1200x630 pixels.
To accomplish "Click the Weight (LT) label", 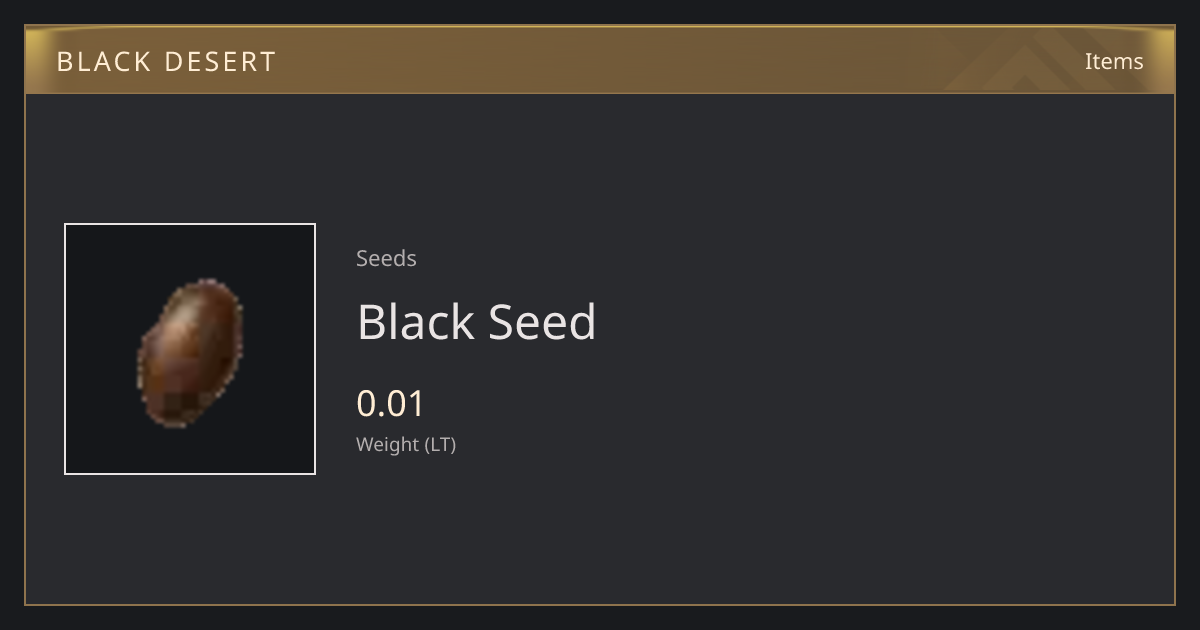I will pos(406,444).
